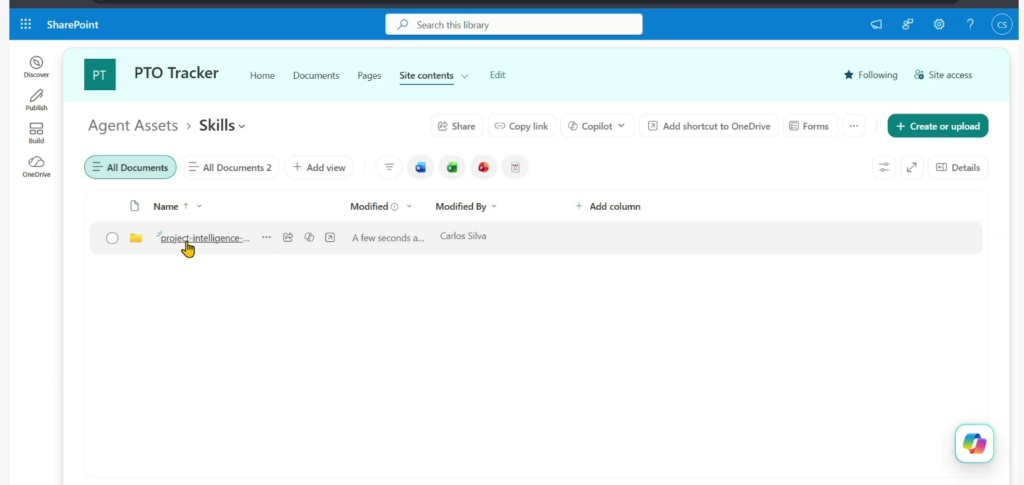Go to the Documents navigation tab
1024x485 pixels.
tap(316, 76)
